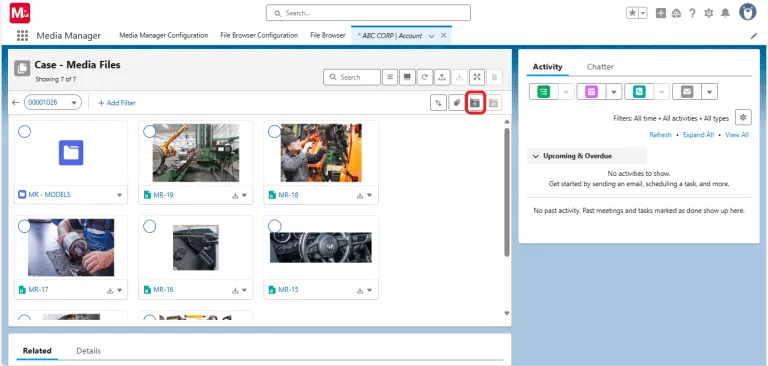
Task: Click the download selected icon
Action: tap(459, 77)
